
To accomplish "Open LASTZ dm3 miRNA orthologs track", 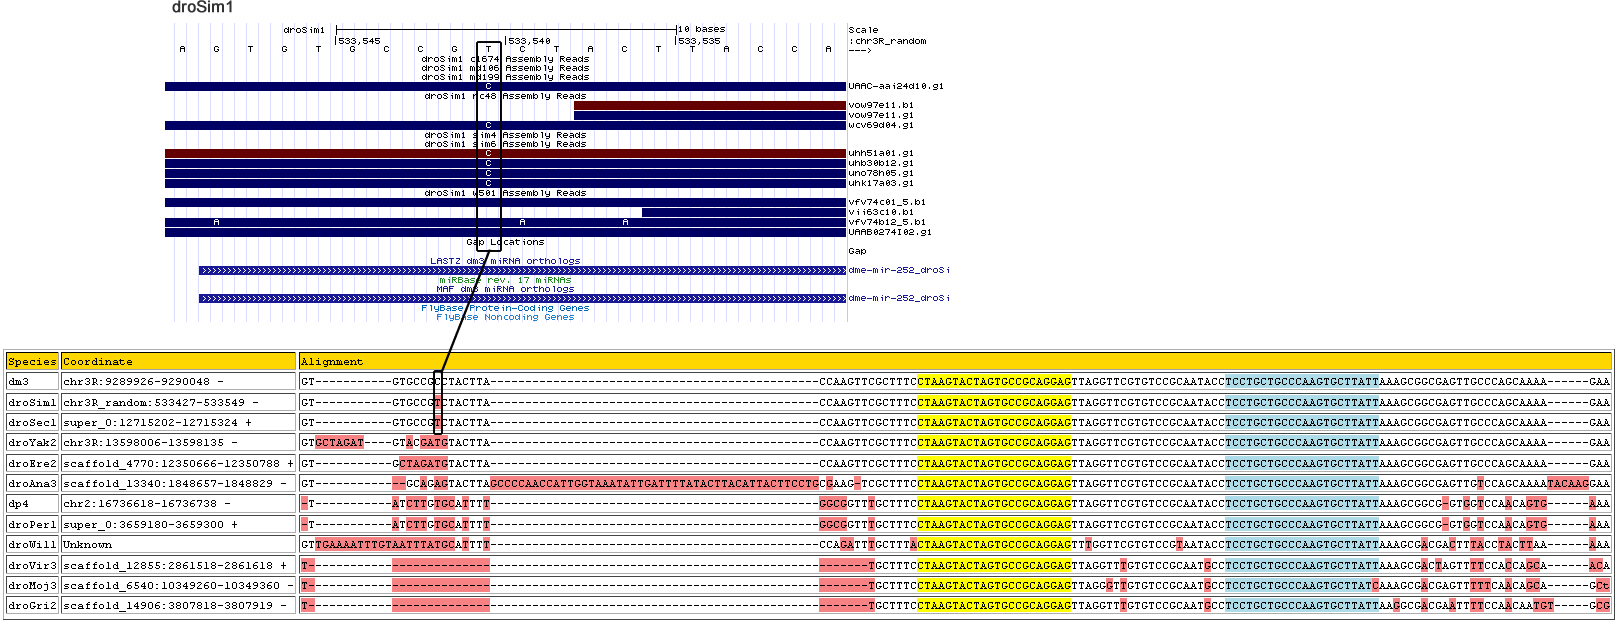I will click(505, 261).
